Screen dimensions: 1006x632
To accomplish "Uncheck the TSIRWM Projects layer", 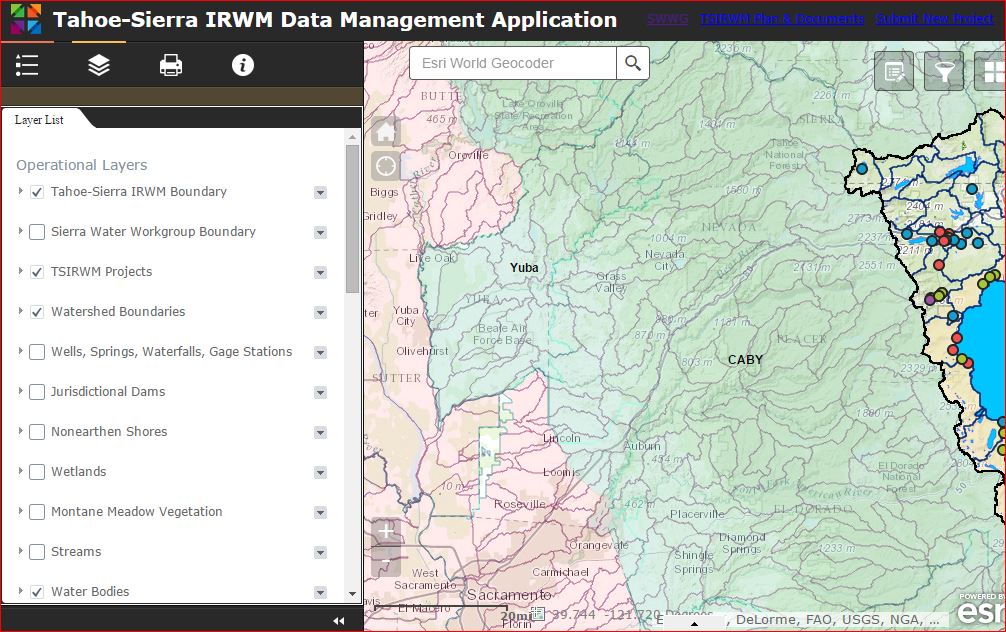I will (x=37, y=272).
